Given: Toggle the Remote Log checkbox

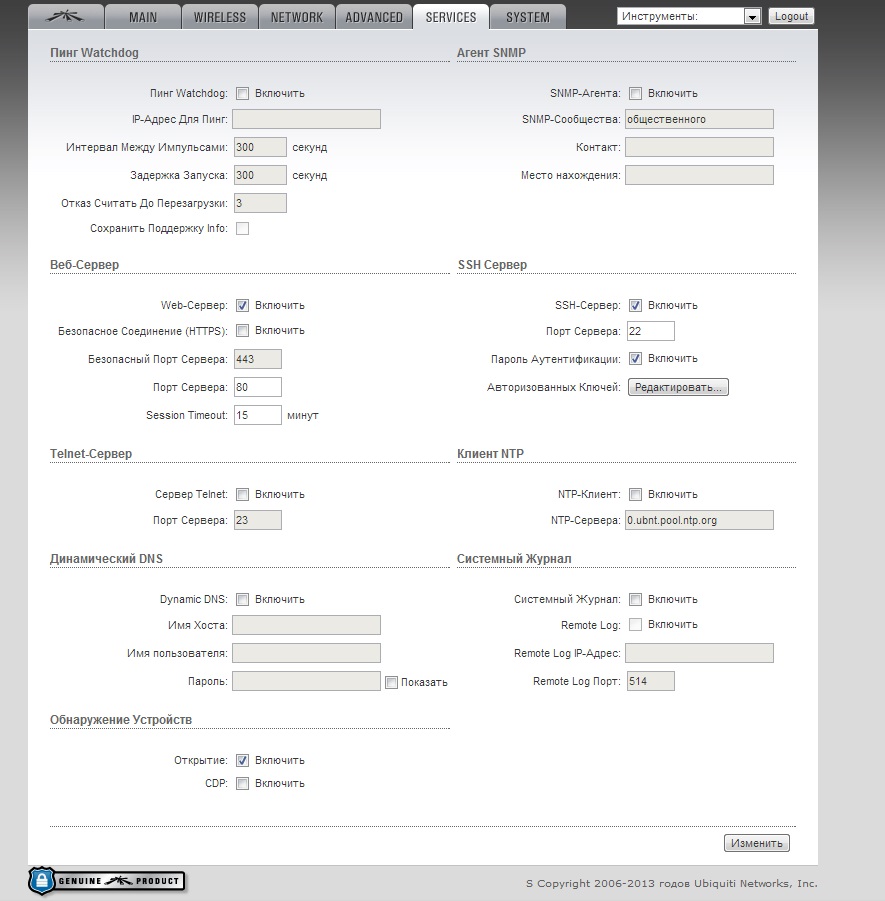Looking at the screenshot, I should coord(635,625).
